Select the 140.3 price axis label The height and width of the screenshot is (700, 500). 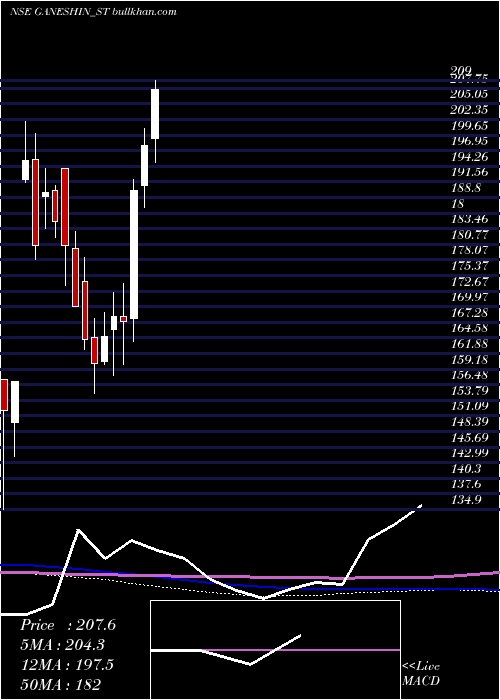(466, 468)
